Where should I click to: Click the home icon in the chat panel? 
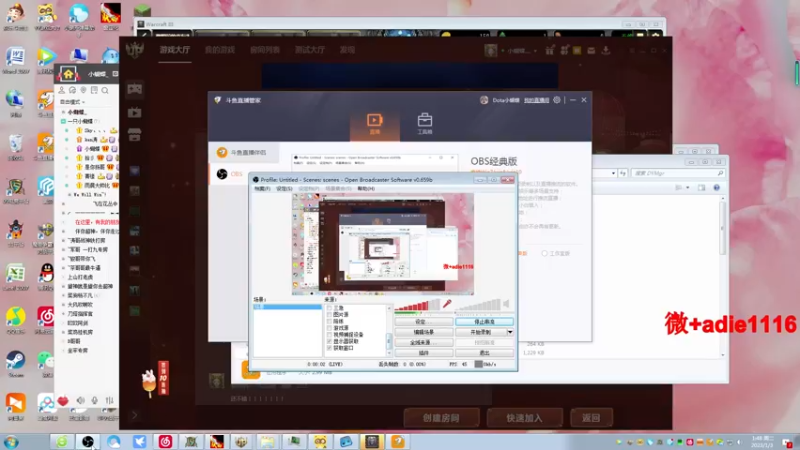68,74
